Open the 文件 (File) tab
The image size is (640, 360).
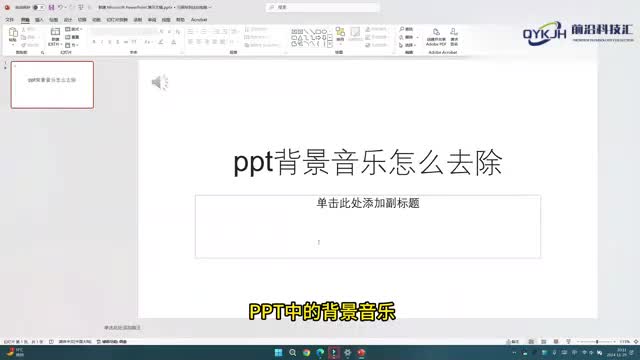[x=9, y=20]
